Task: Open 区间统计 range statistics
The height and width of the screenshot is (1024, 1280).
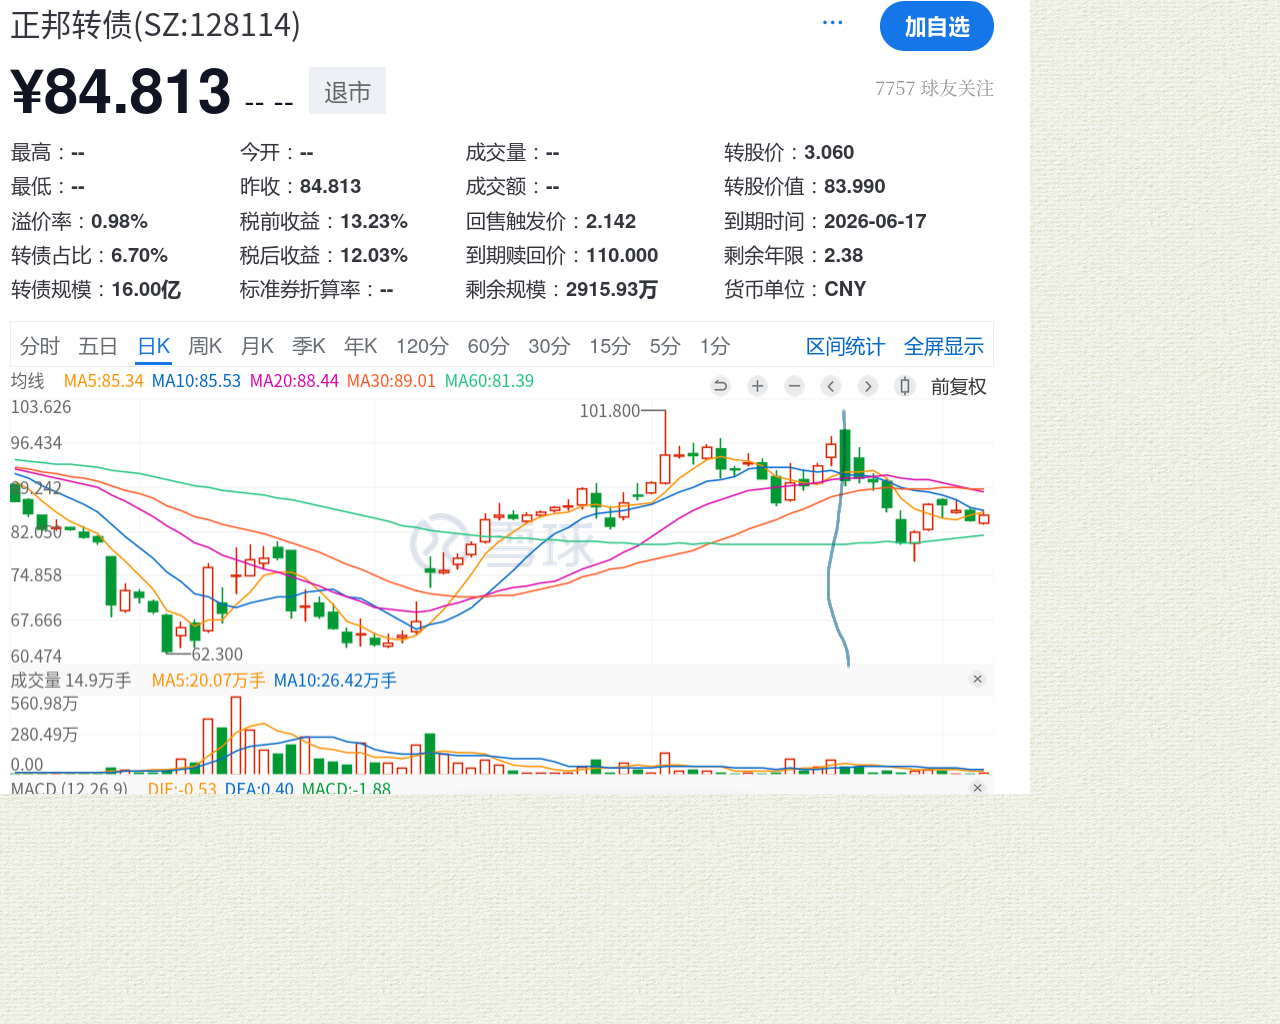Action: (846, 346)
